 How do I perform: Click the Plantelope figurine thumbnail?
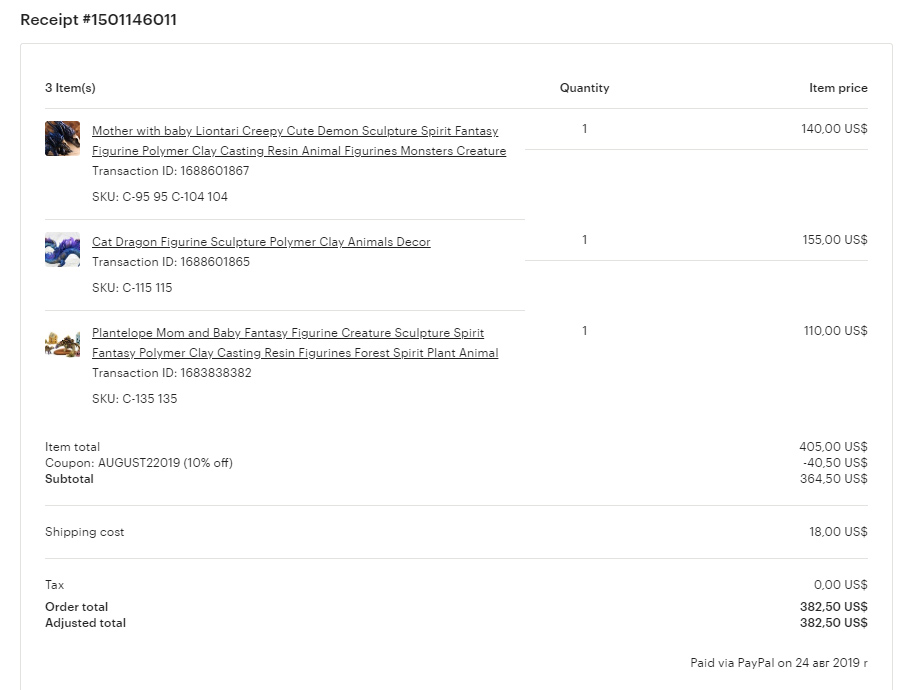[x=63, y=344]
